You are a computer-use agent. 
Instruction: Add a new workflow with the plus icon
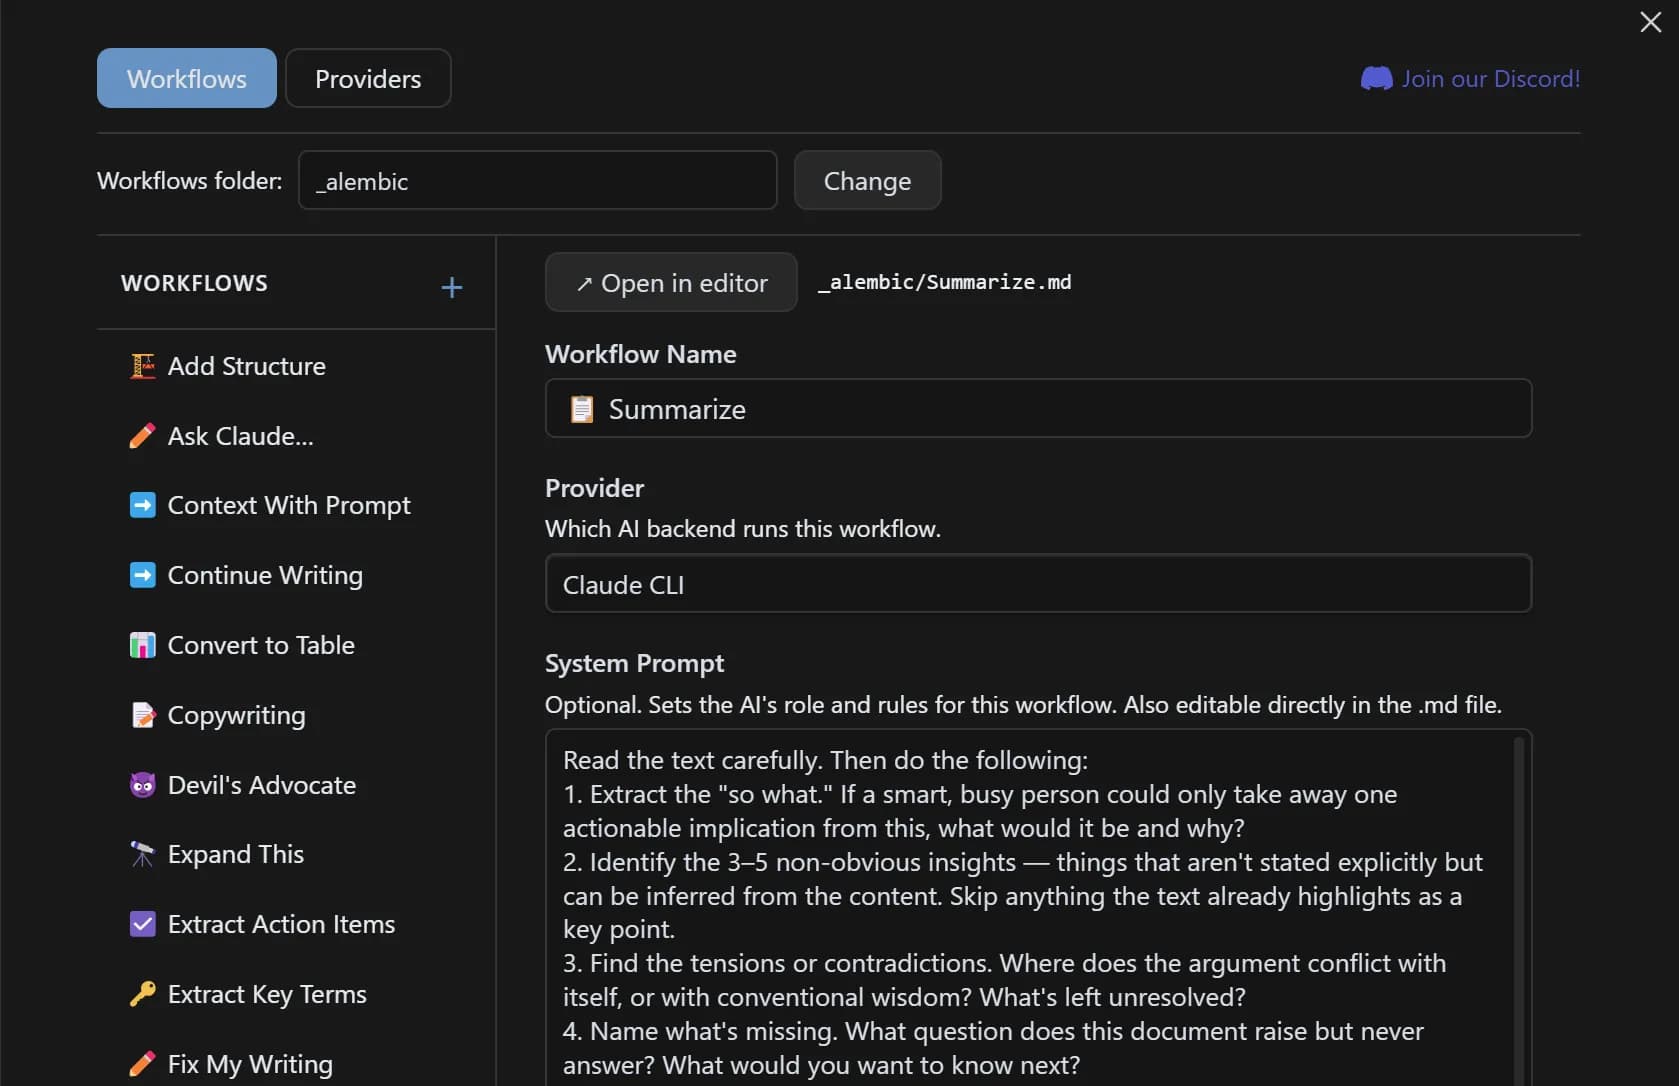pos(452,288)
